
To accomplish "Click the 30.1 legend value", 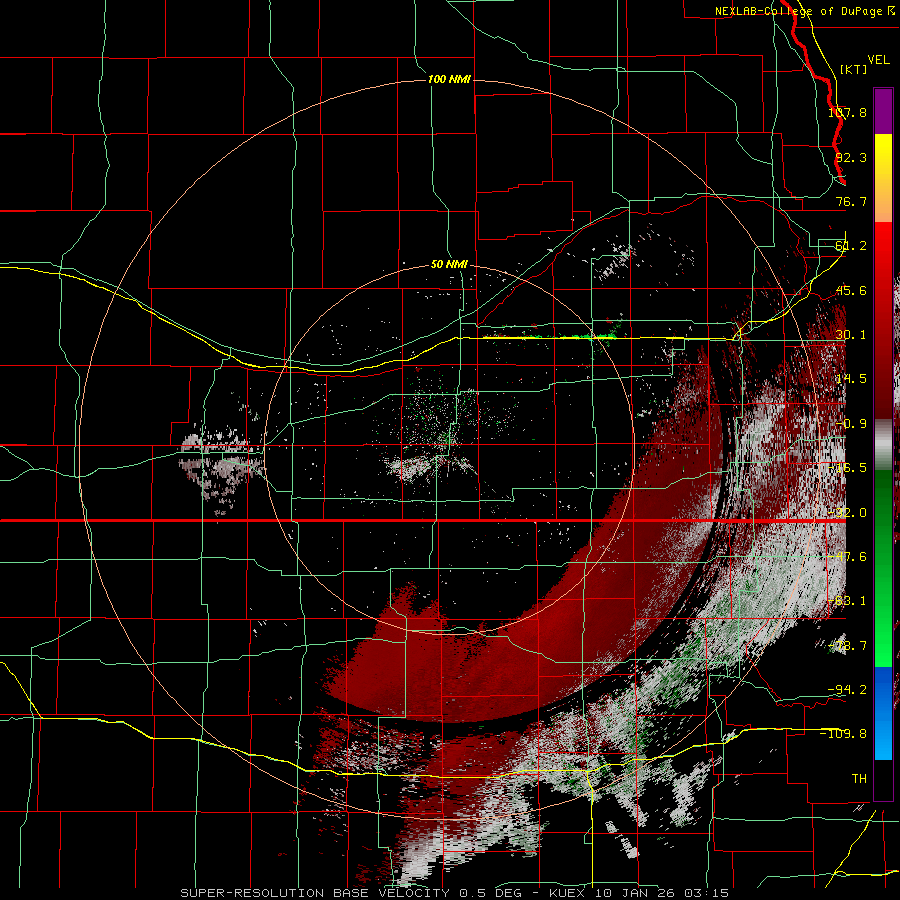I will (x=851, y=335).
